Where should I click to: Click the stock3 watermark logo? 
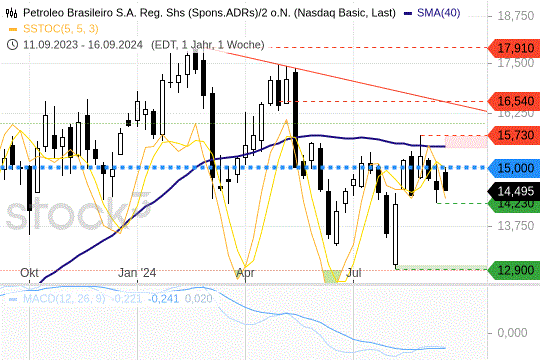tap(78, 212)
